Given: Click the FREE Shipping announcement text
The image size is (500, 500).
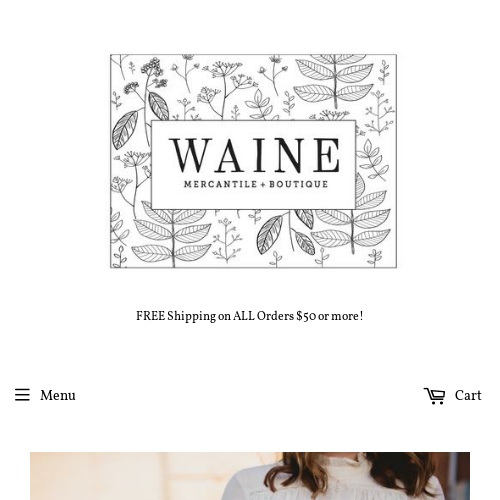Looking at the screenshot, I should pyautogui.click(x=250, y=316).
